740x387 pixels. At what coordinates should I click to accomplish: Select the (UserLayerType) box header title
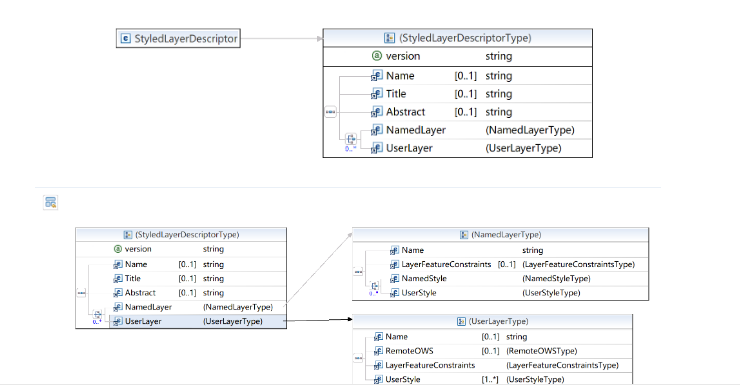pyautogui.click(x=498, y=321)
